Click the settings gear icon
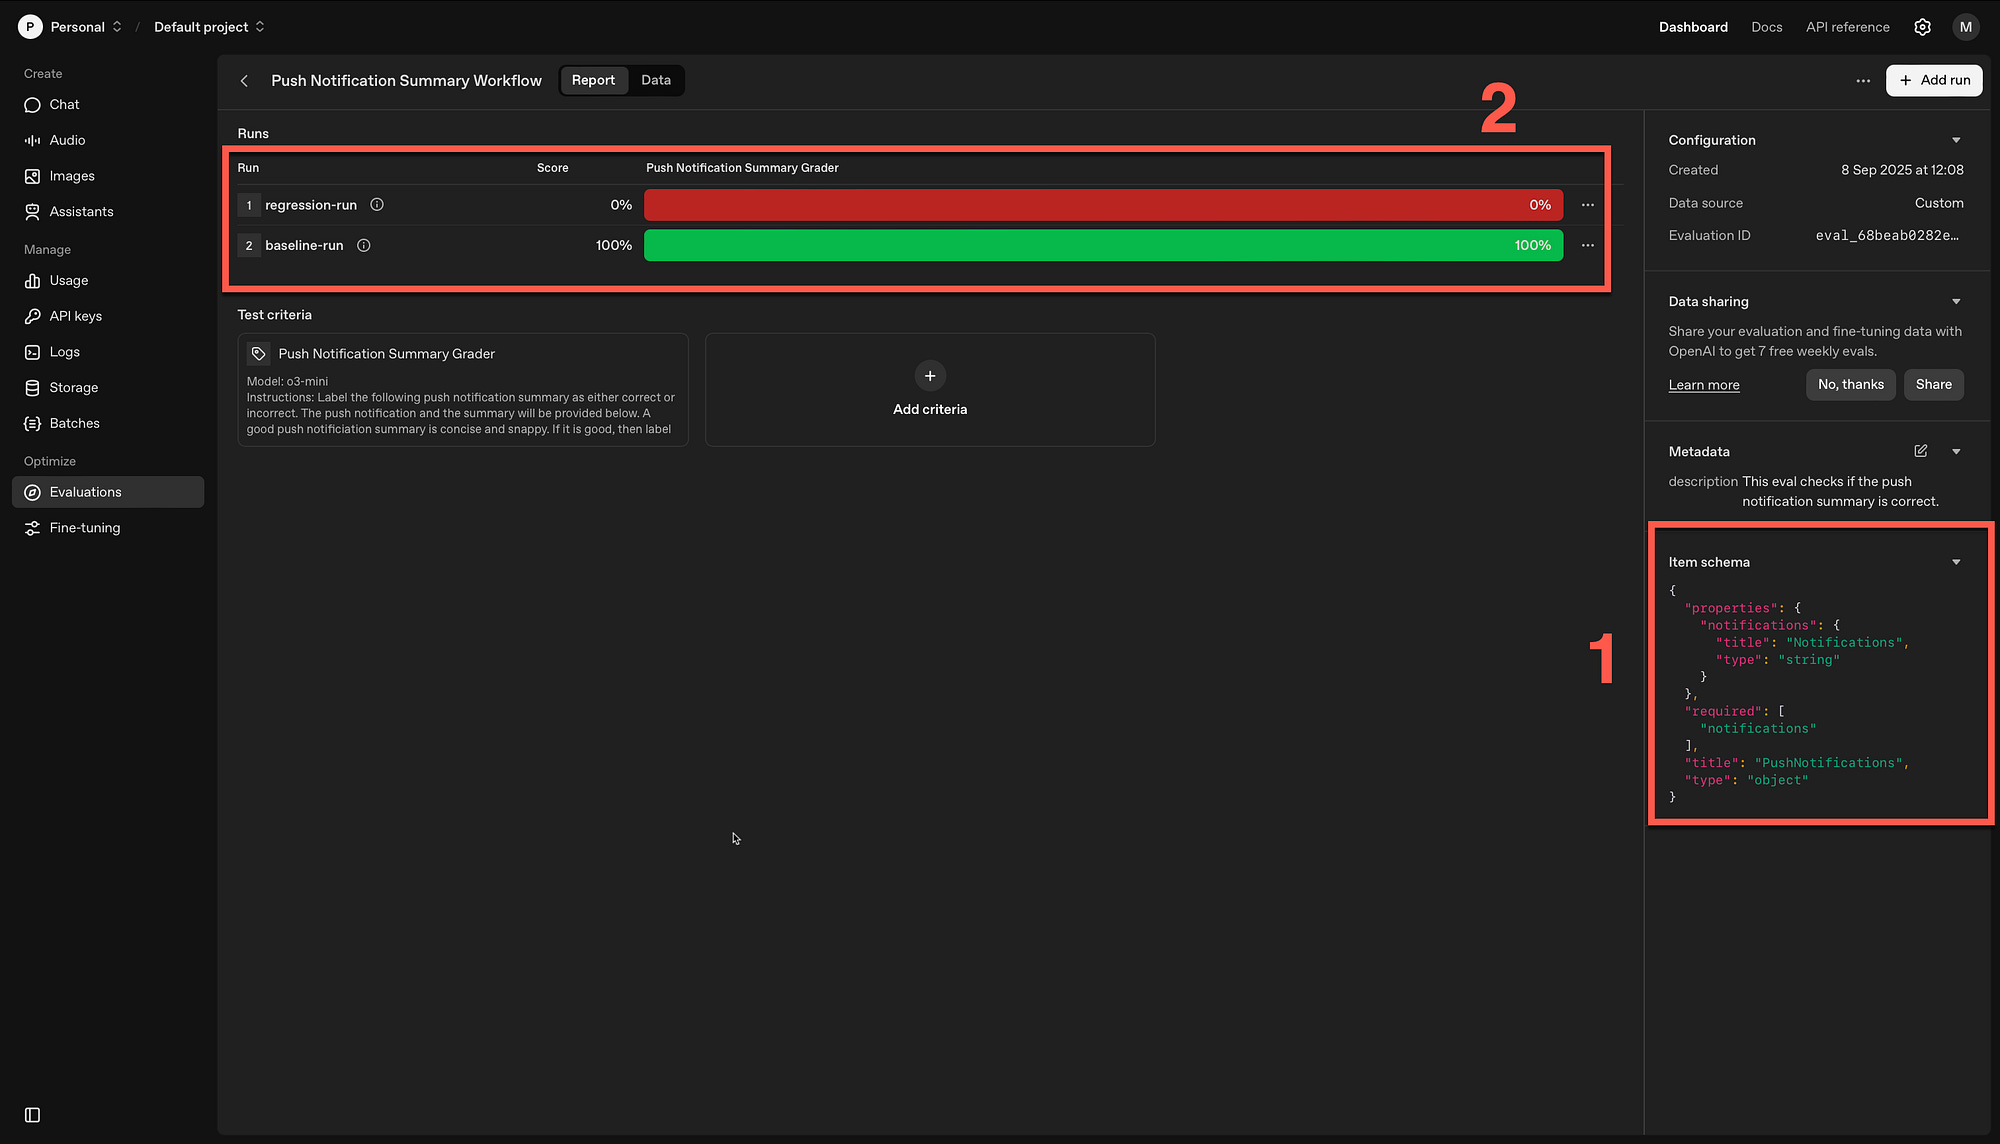Screen dimensions: 2000x1144 pyautogui.click(x=1922, y=27)
